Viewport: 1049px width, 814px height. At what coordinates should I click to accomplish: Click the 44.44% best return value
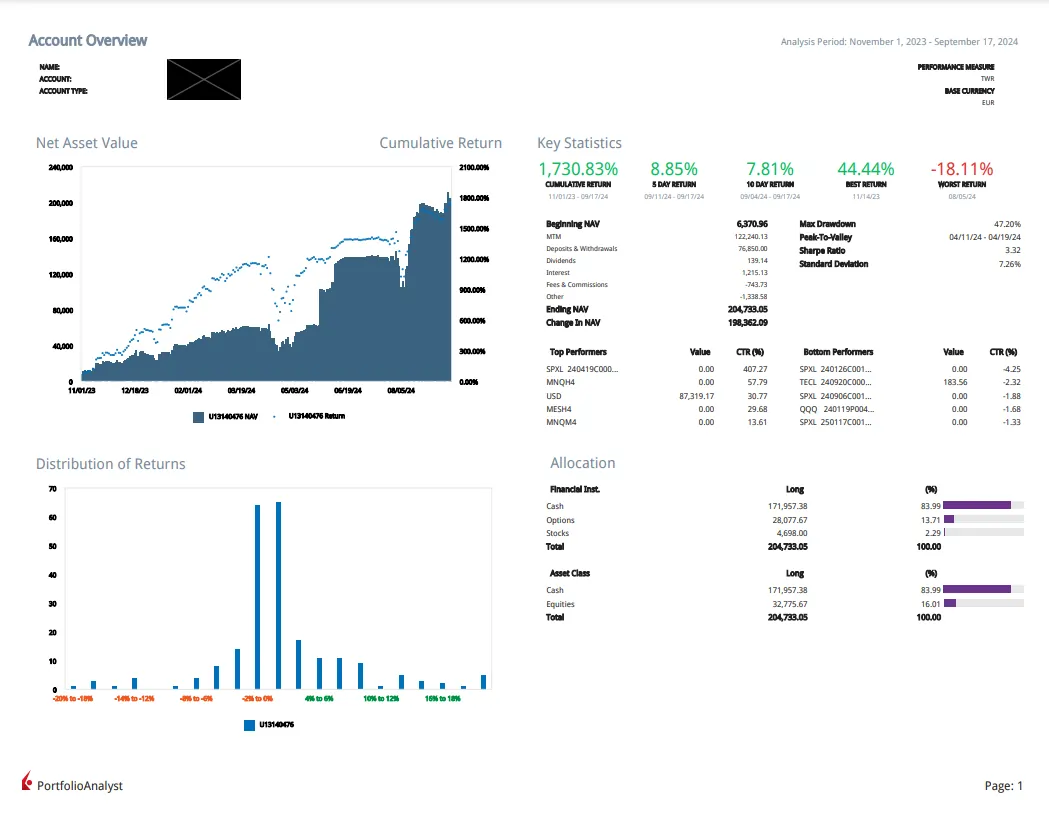click(x=865, y=169)
